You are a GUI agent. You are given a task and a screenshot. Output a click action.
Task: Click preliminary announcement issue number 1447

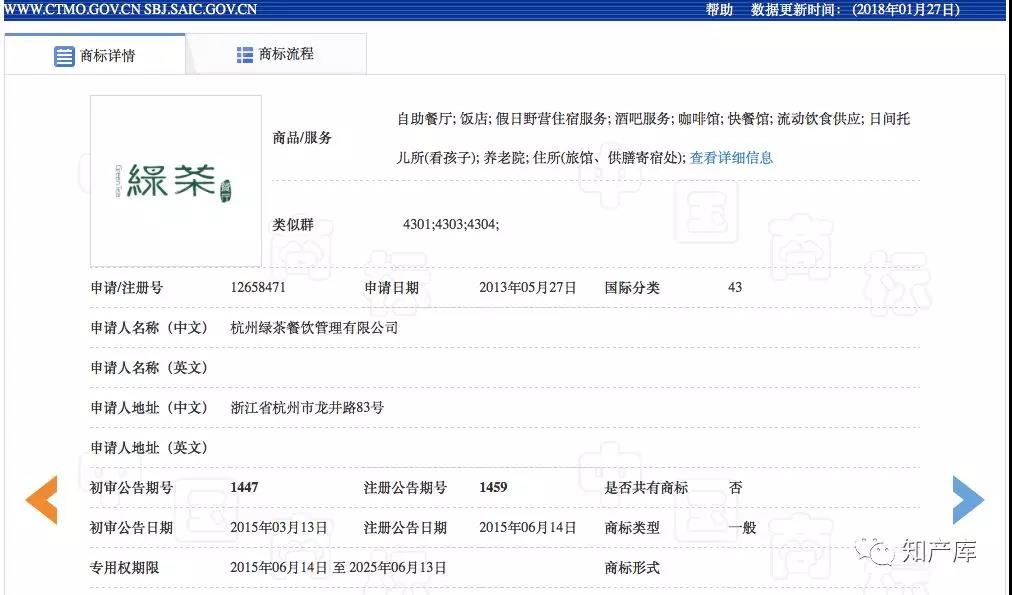[x=244, y=488]
